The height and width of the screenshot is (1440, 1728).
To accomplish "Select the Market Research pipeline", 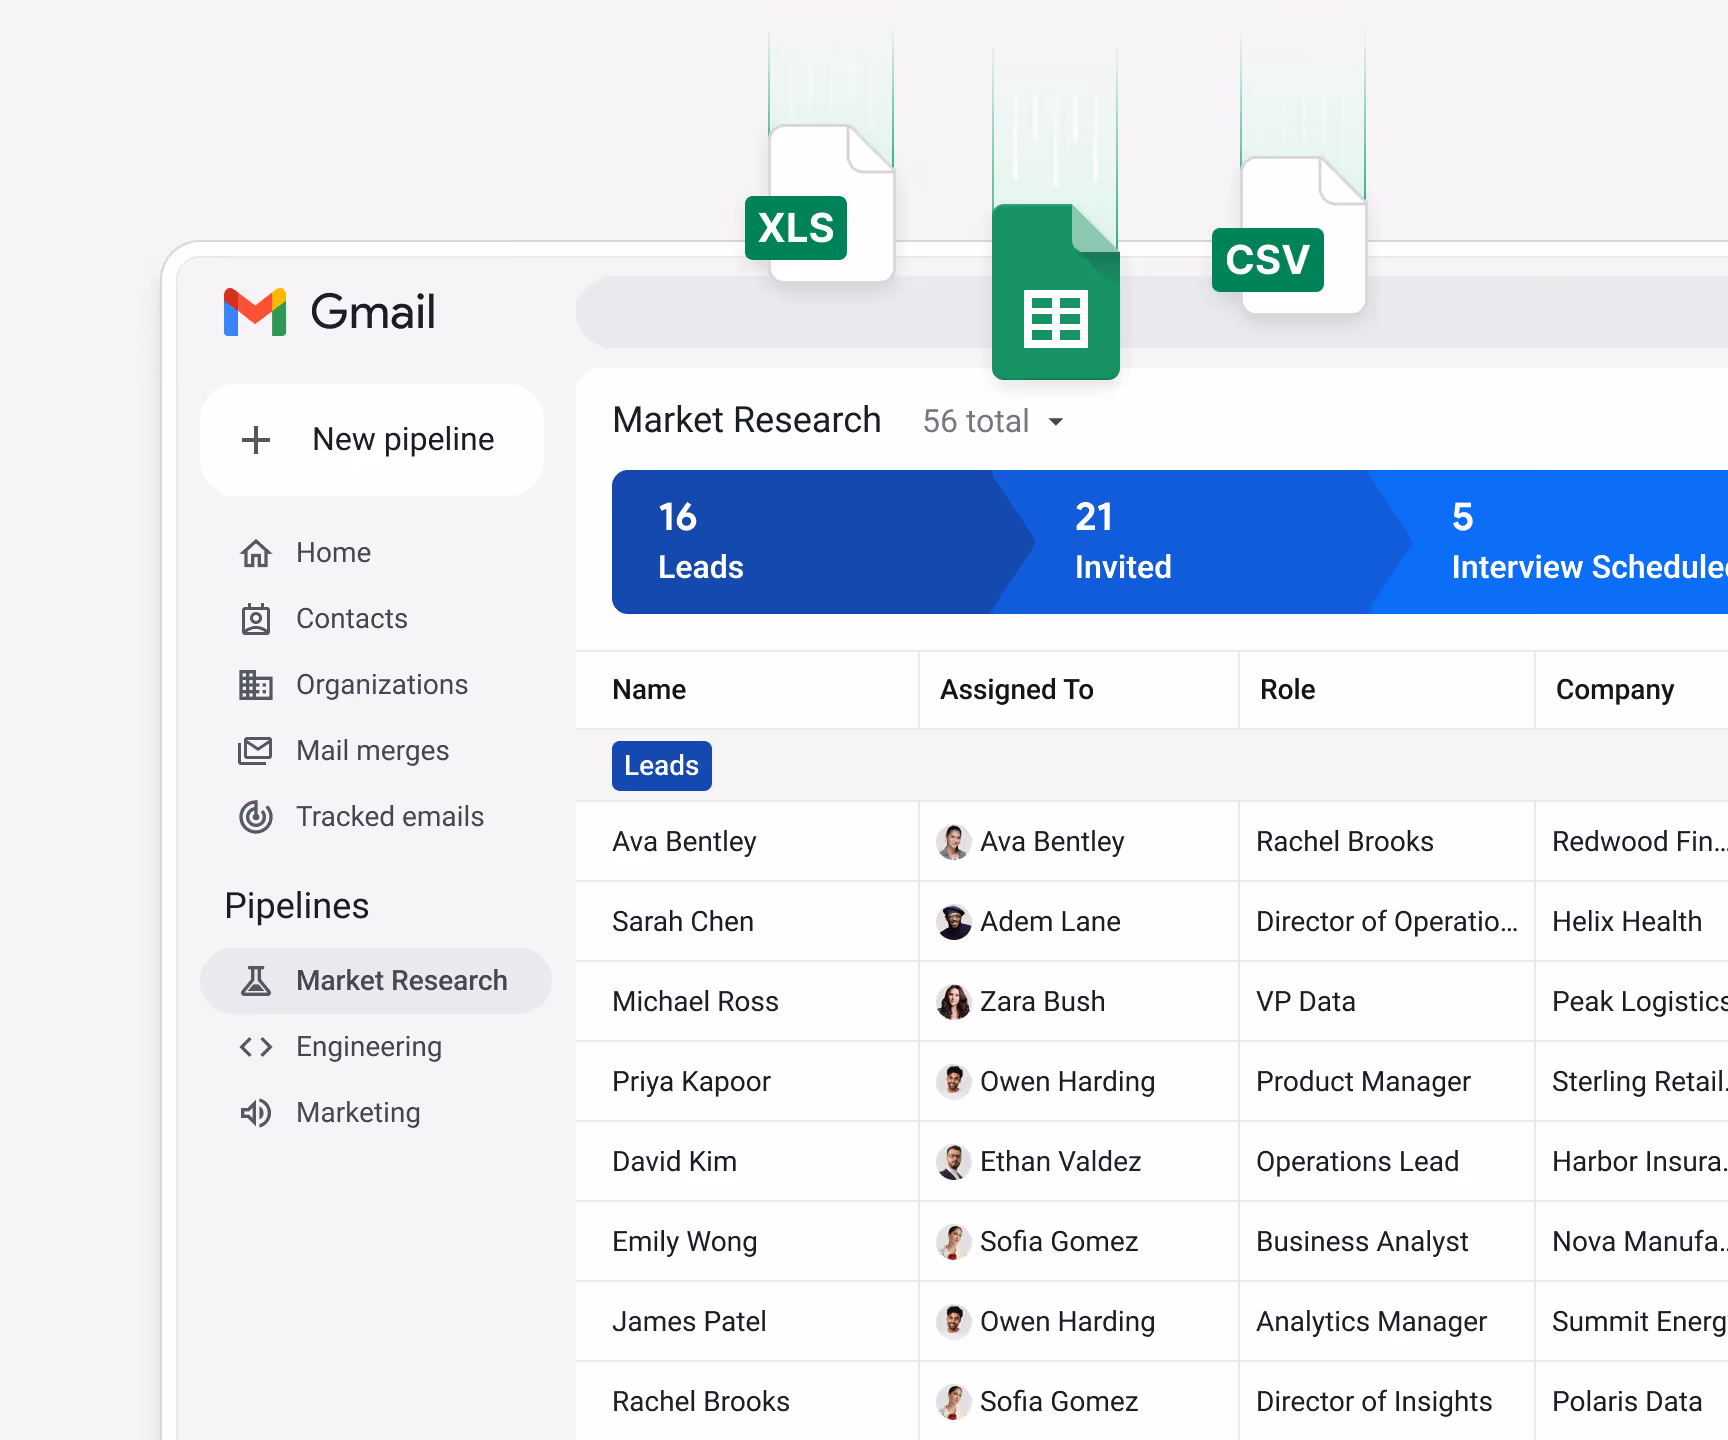I will tap(376, 981).
